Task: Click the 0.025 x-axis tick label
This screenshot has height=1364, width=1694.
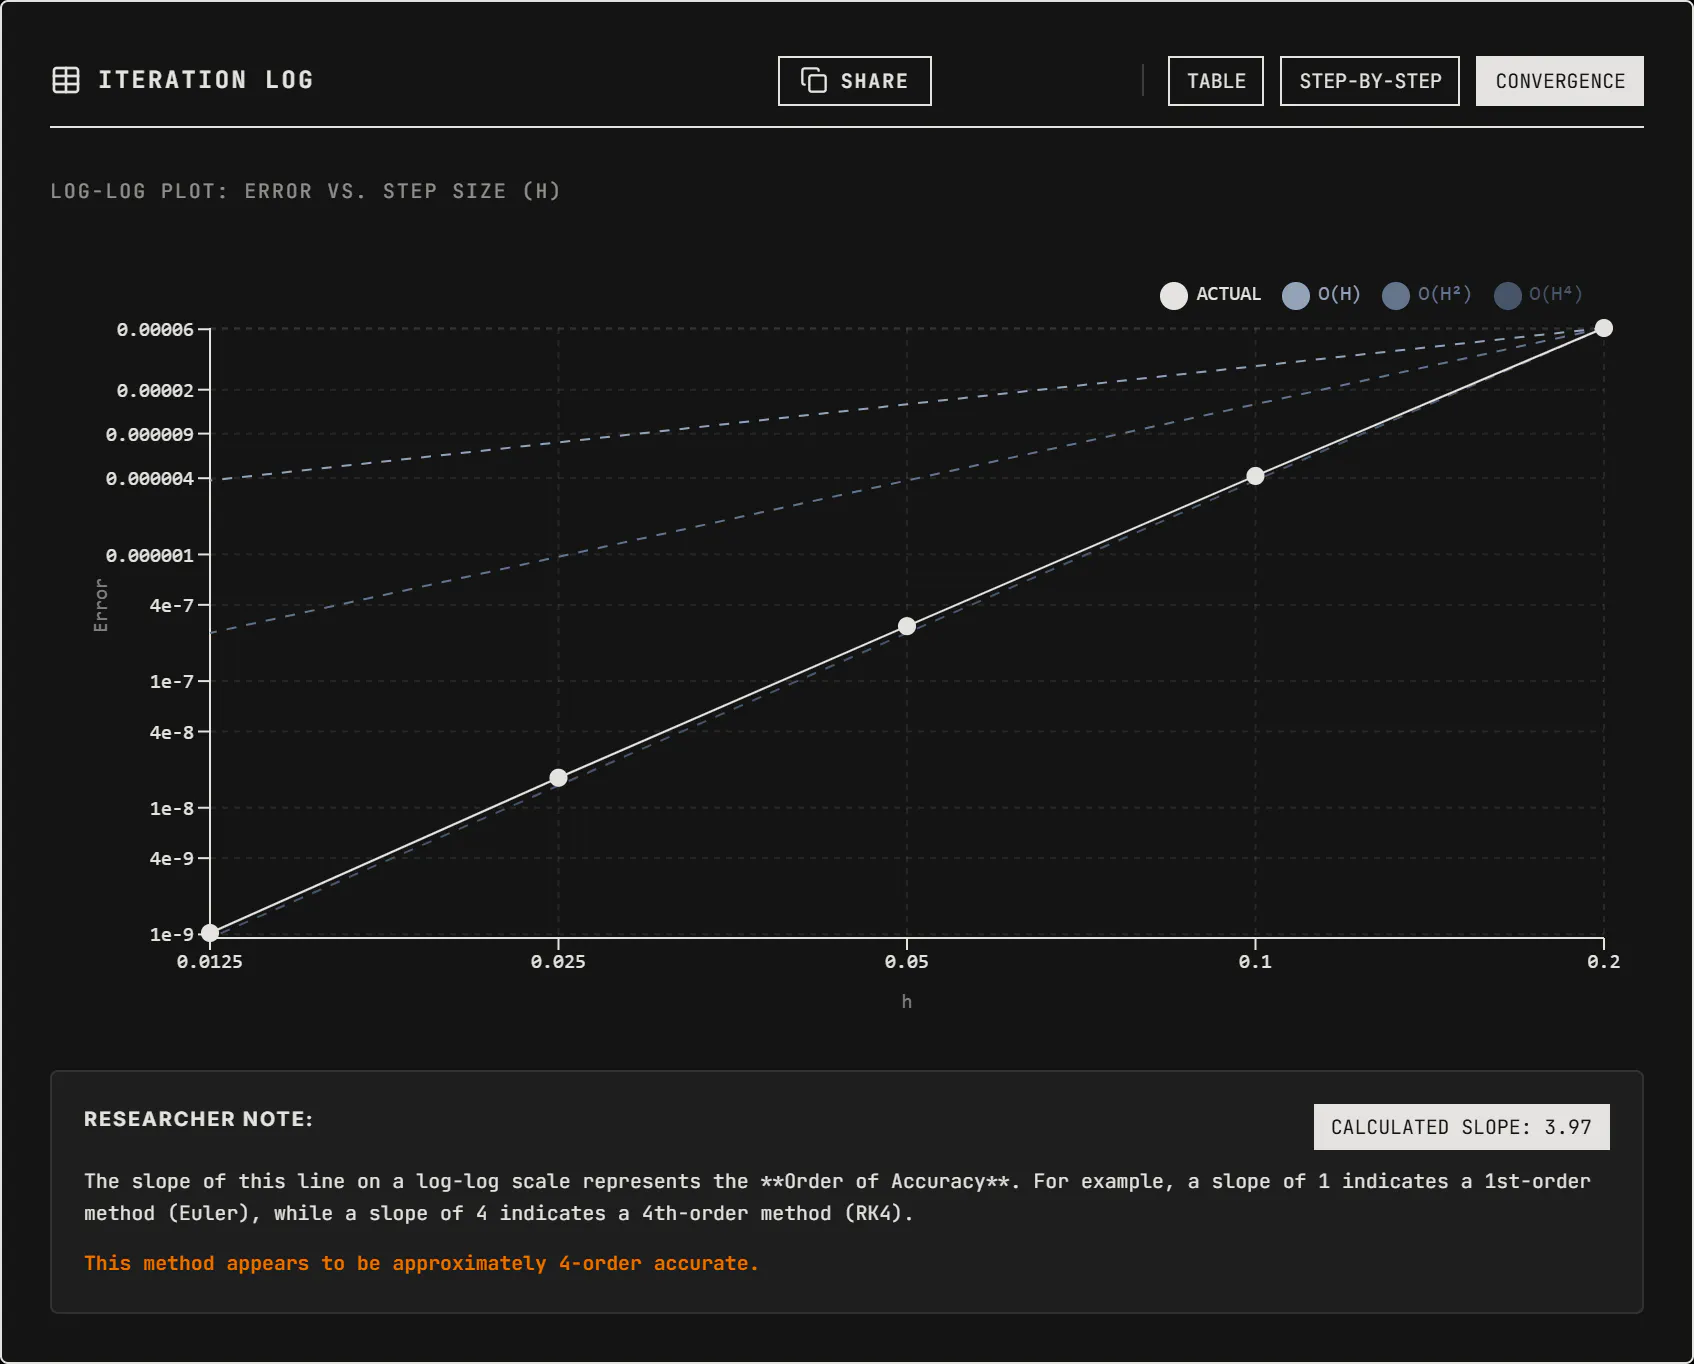Action: point(559,961)
